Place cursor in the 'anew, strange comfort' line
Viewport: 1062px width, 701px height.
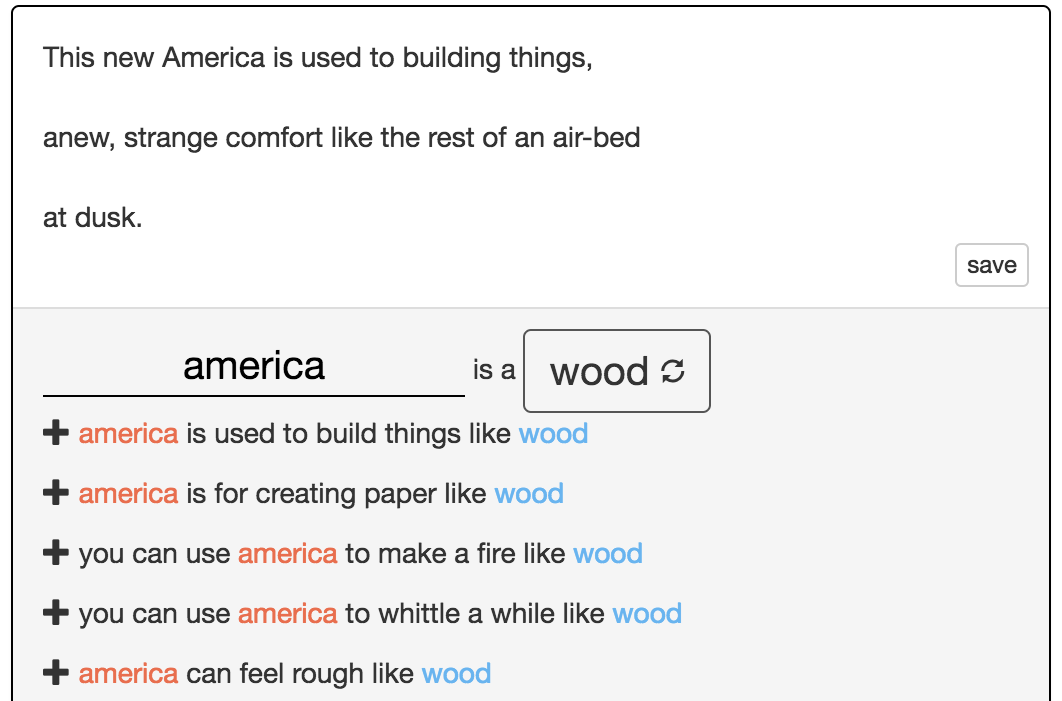coord(341,137)
